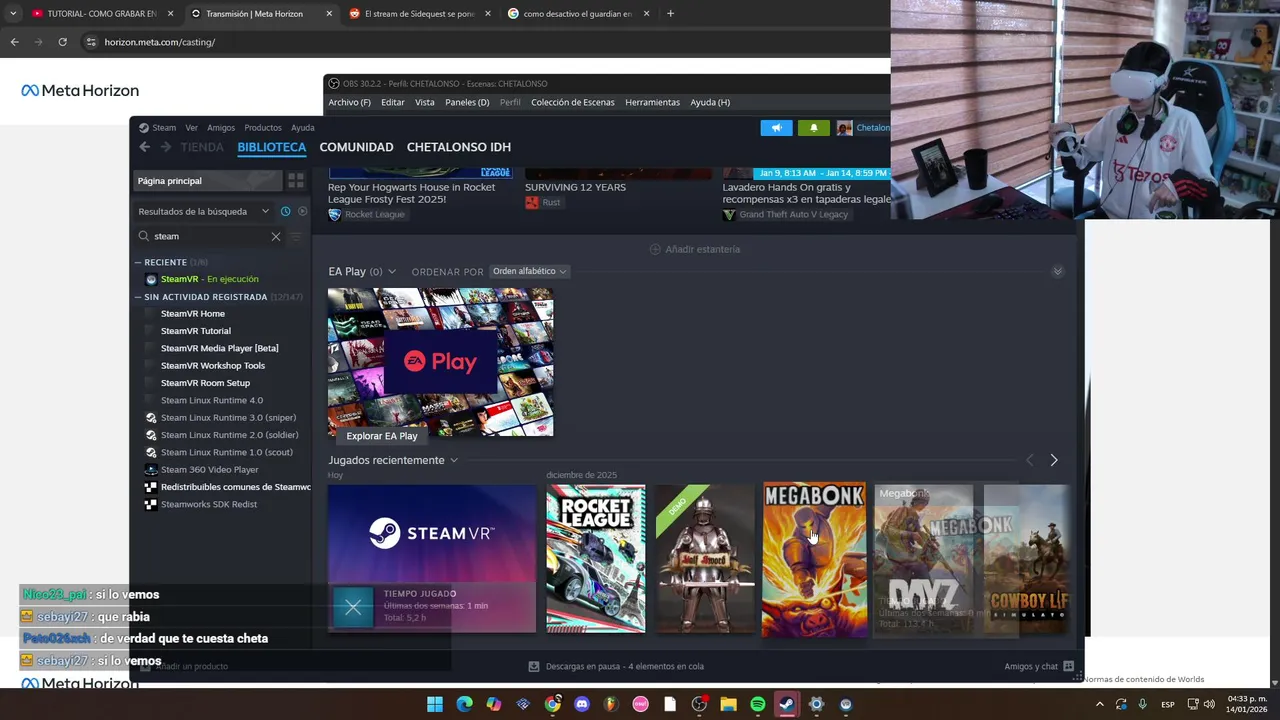The image size is (1280, 720).
Task: Switch to the BIBLIOTECA tab
Action: click(272, 147)
